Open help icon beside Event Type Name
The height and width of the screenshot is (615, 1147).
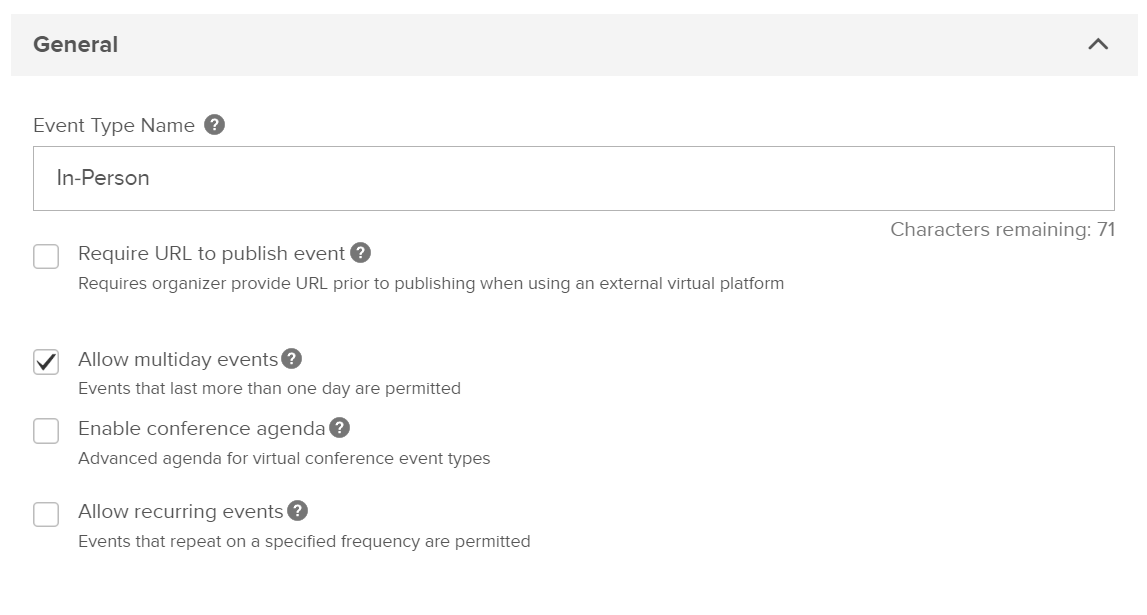[214, 125]
